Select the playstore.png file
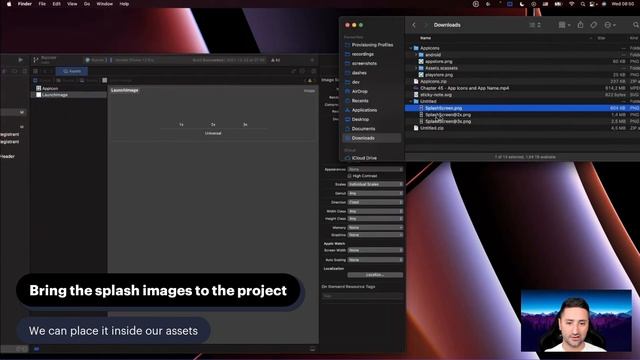640x360 pixels. pyautogui.click(x=439, y=75)
